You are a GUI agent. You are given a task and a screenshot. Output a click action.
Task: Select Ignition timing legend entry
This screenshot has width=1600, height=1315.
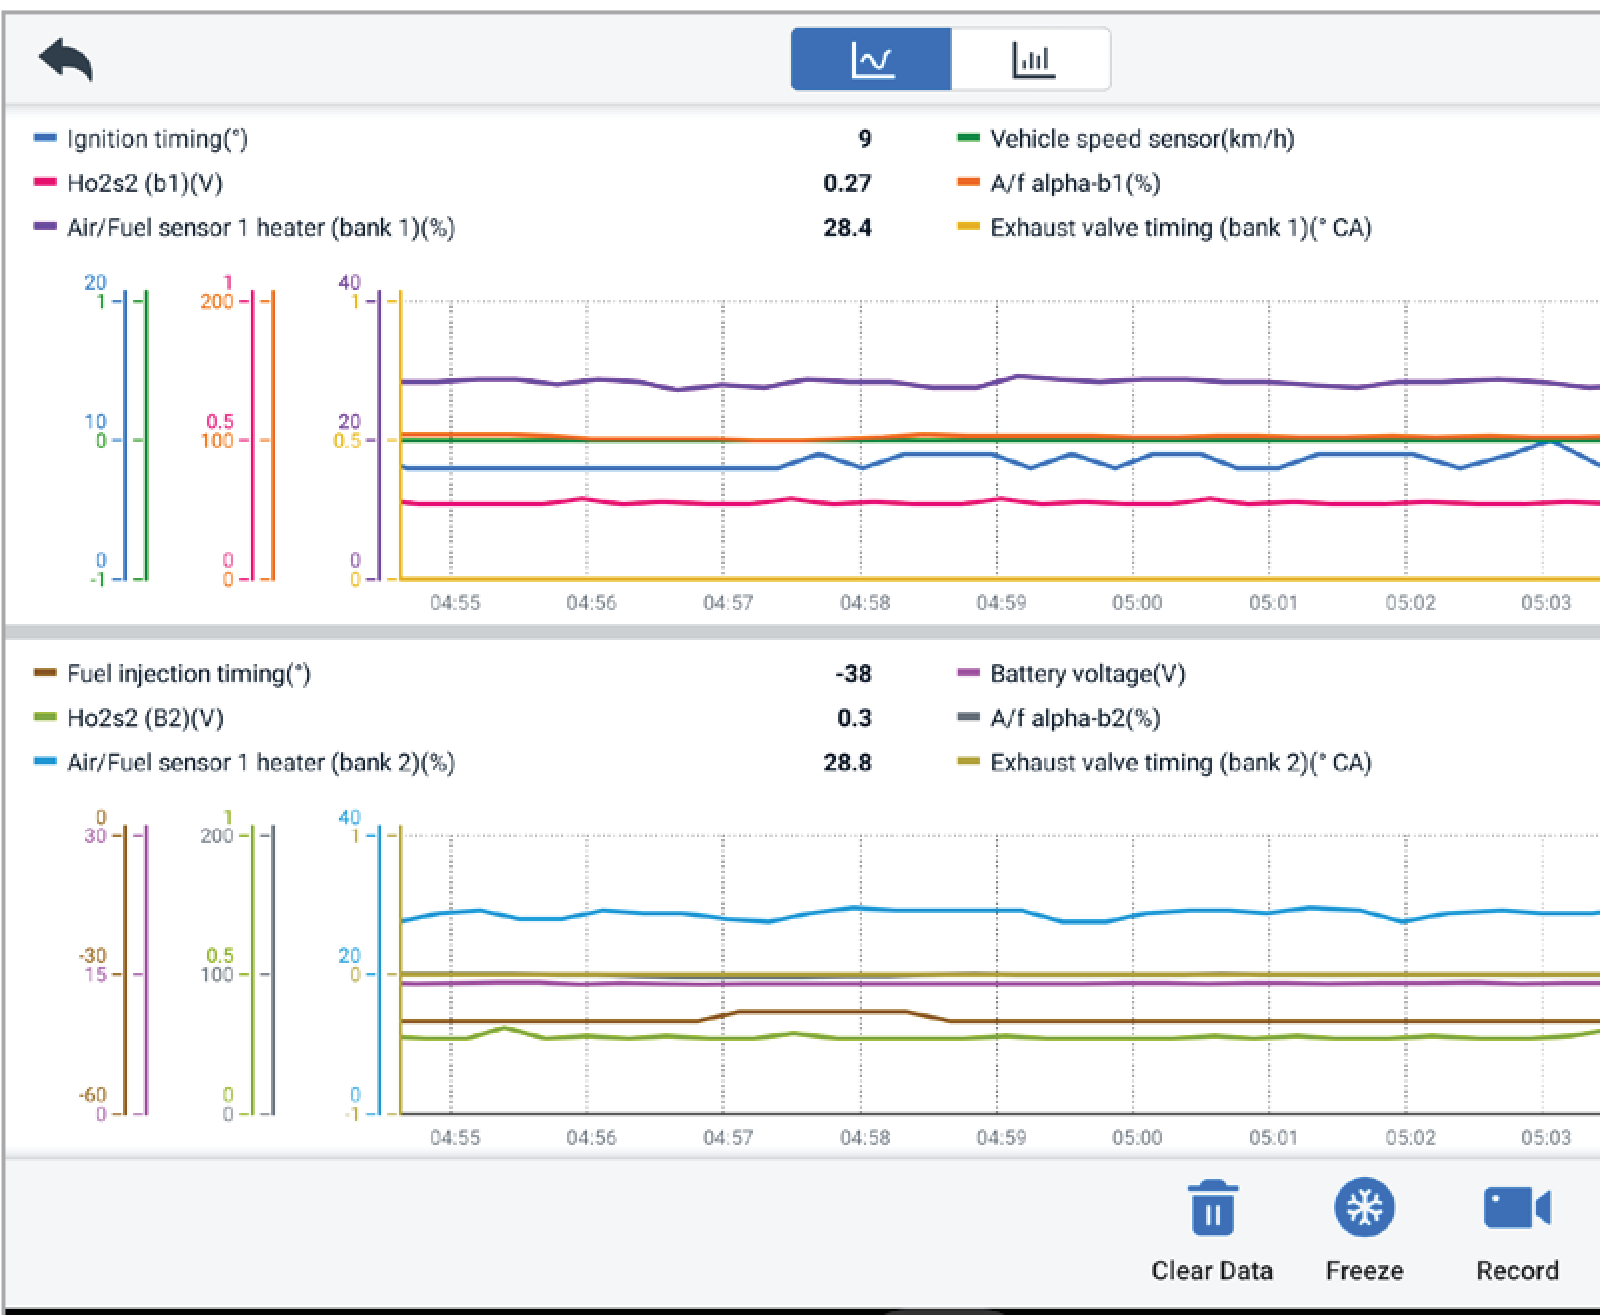(x=157, y=139)
